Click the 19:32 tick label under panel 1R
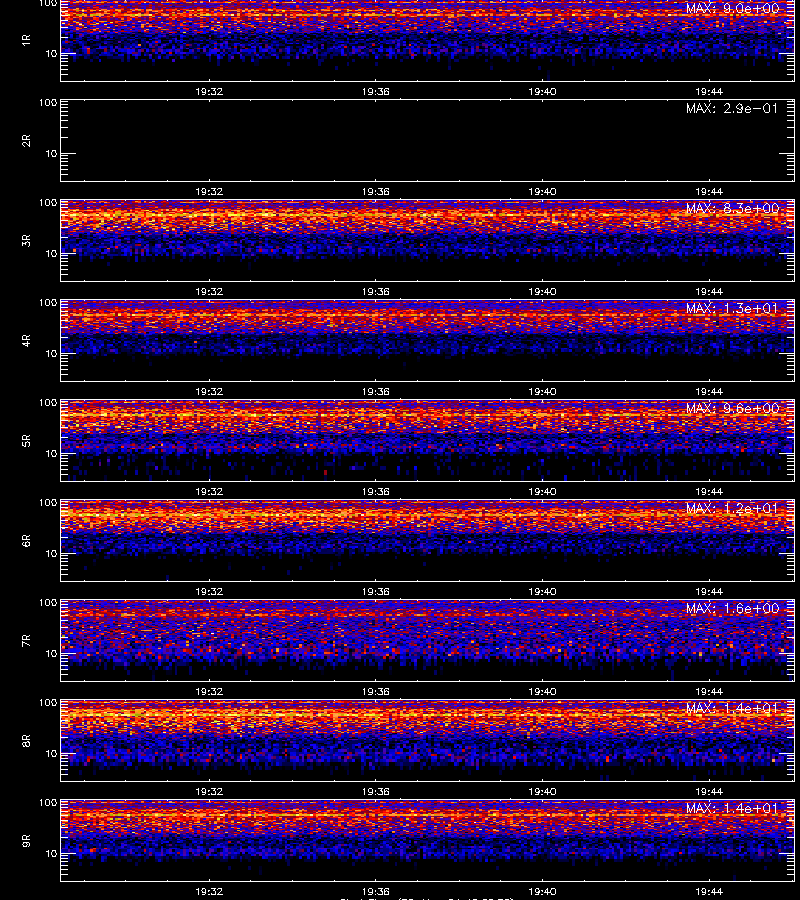The width and height of the screenshot is (800, 900). click(209, 91)
